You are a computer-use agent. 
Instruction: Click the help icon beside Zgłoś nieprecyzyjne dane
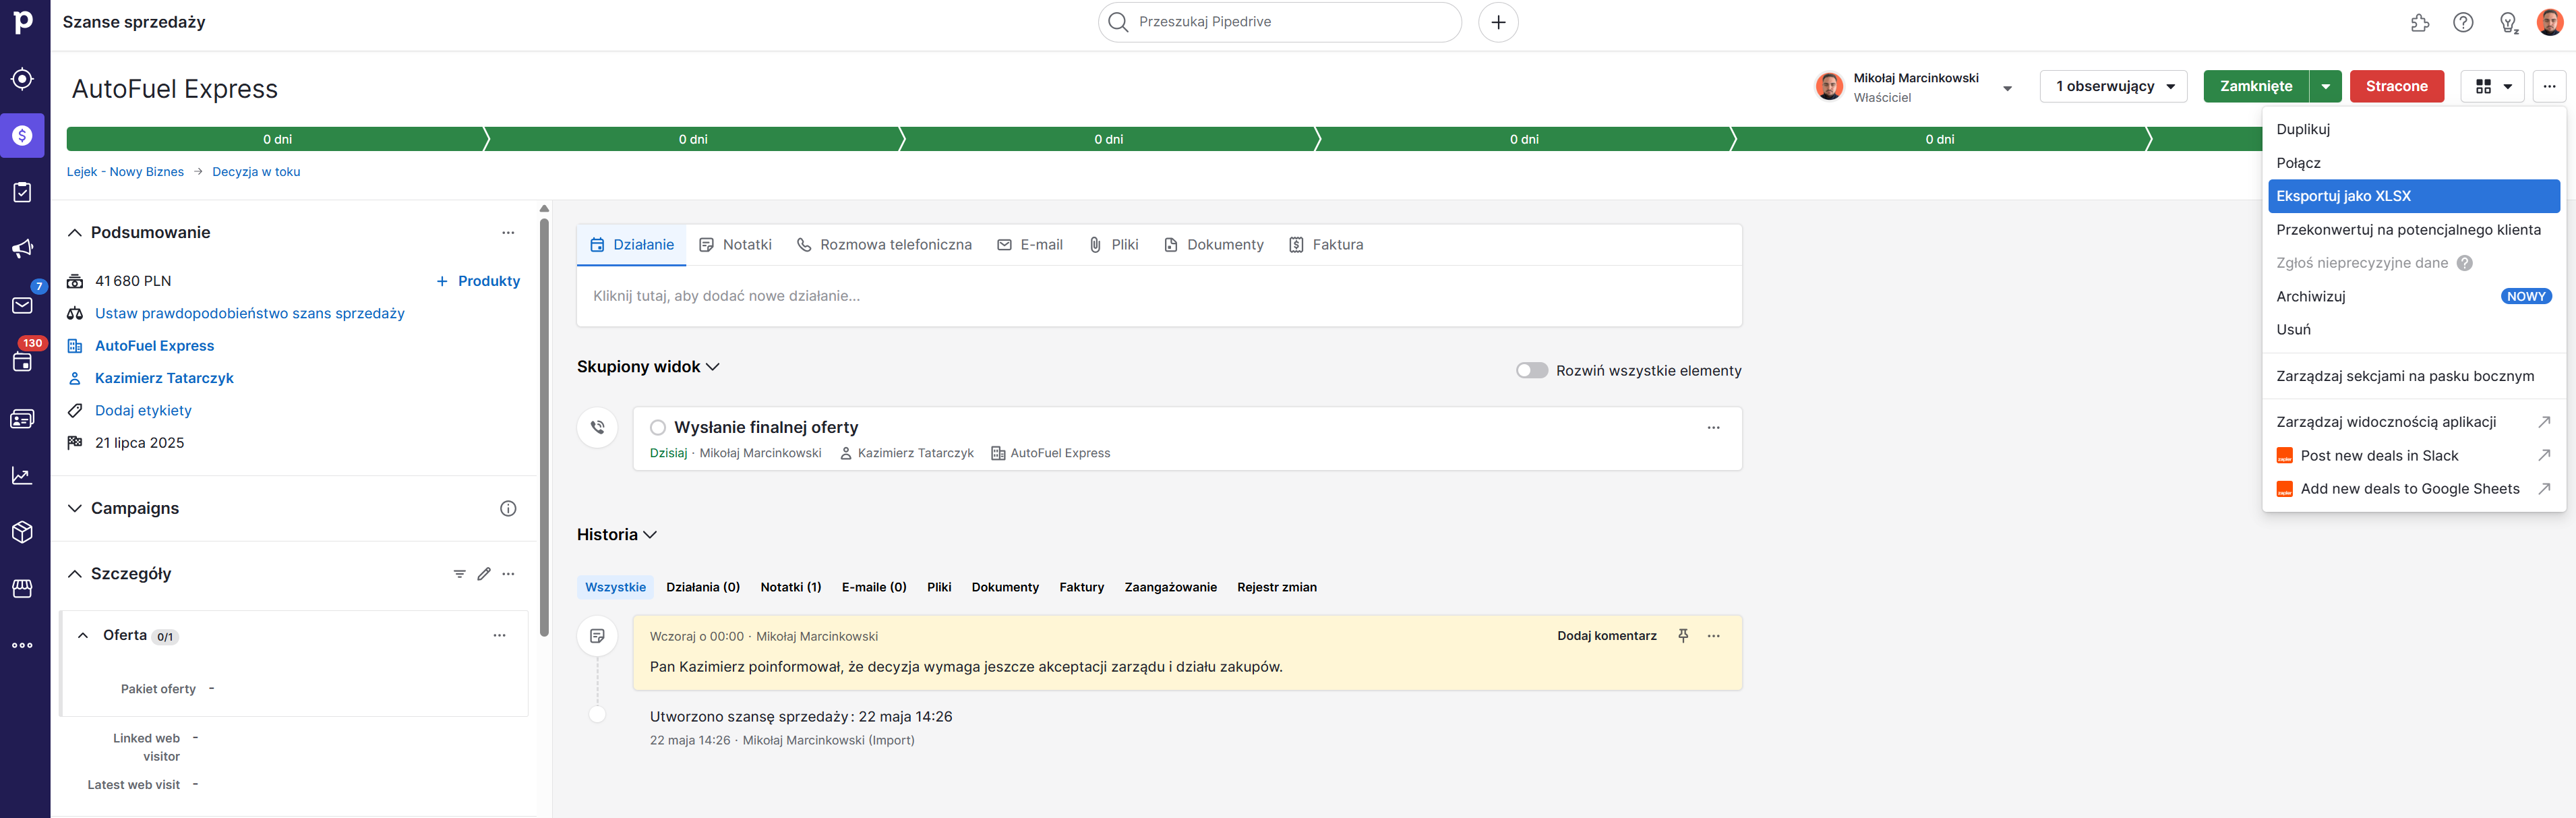[2464, 263]
